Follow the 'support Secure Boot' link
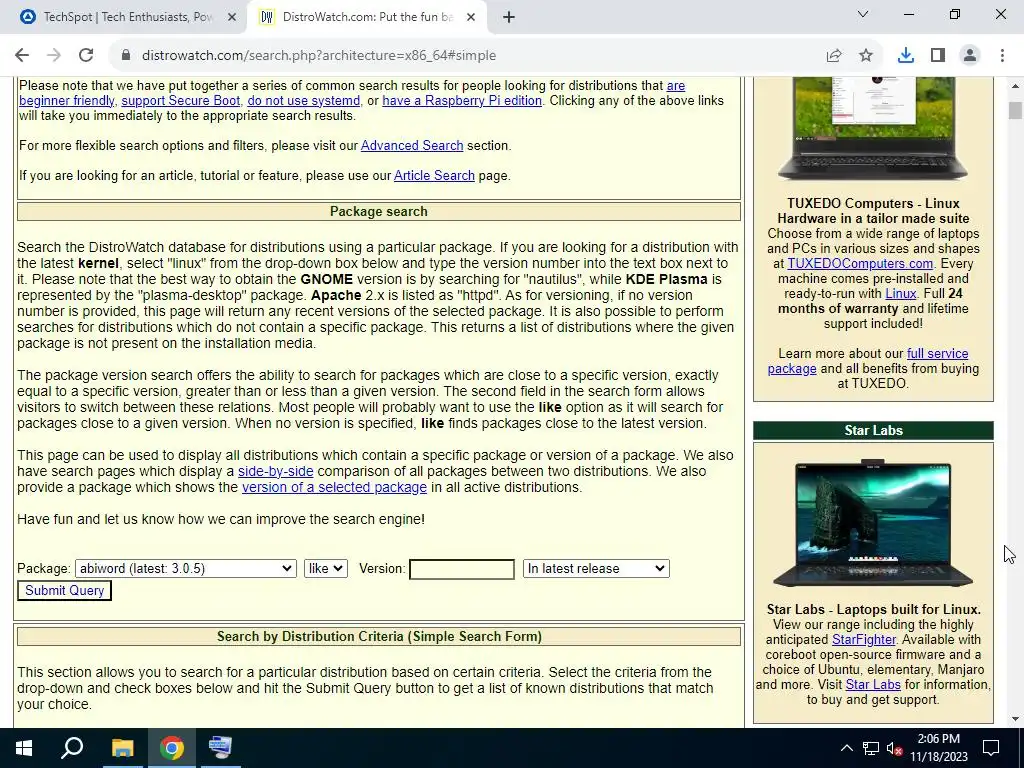The height and width of the screenshot is (768, 1024). click(x=181, y=101)
